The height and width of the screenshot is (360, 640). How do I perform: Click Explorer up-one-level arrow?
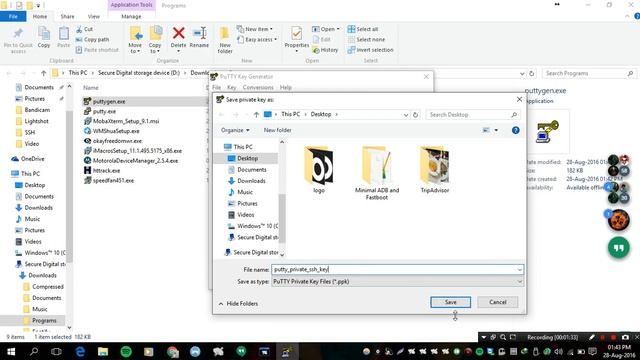[44, 73]
